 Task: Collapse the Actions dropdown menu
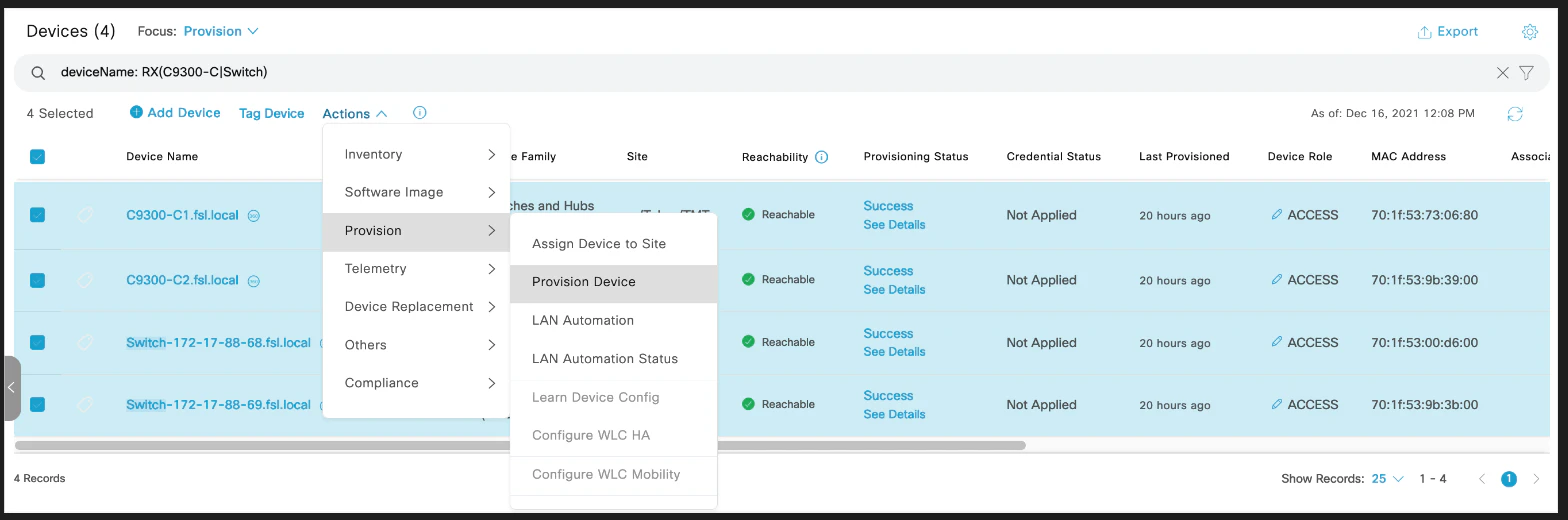tap(355, 114)
